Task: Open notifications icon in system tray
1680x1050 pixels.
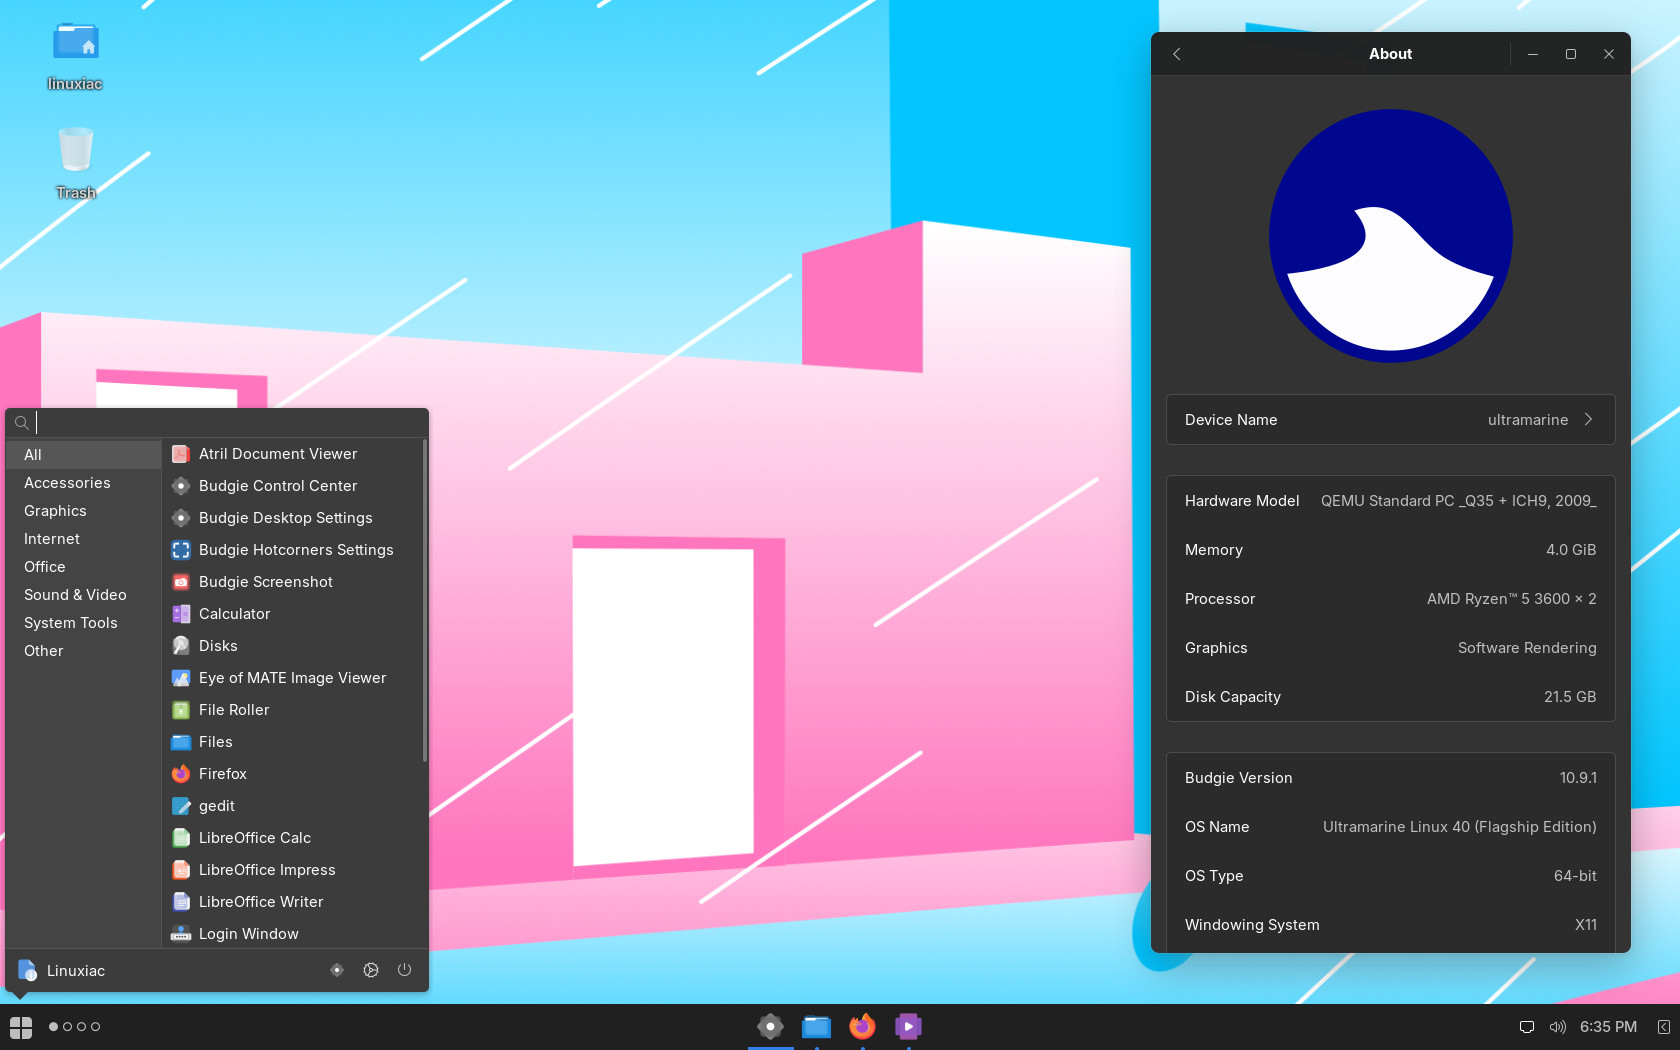Action: [1527, 1027]
